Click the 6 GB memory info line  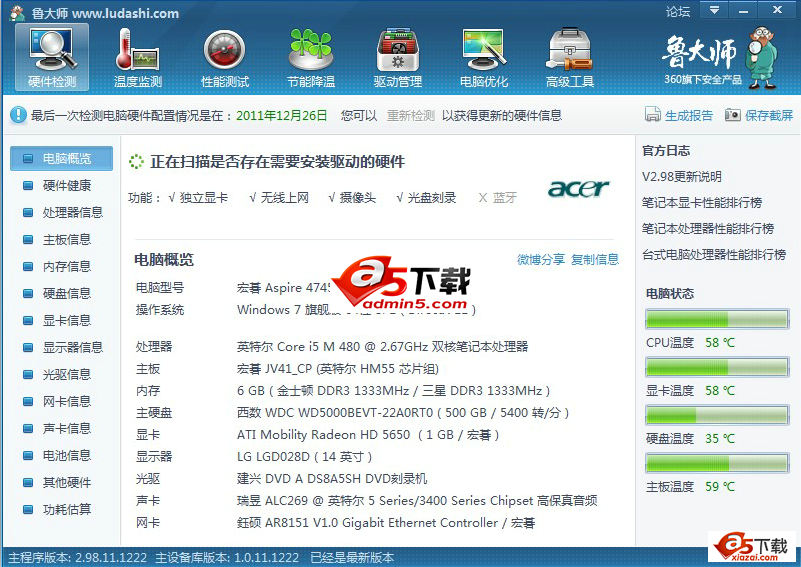coord(393,391)
